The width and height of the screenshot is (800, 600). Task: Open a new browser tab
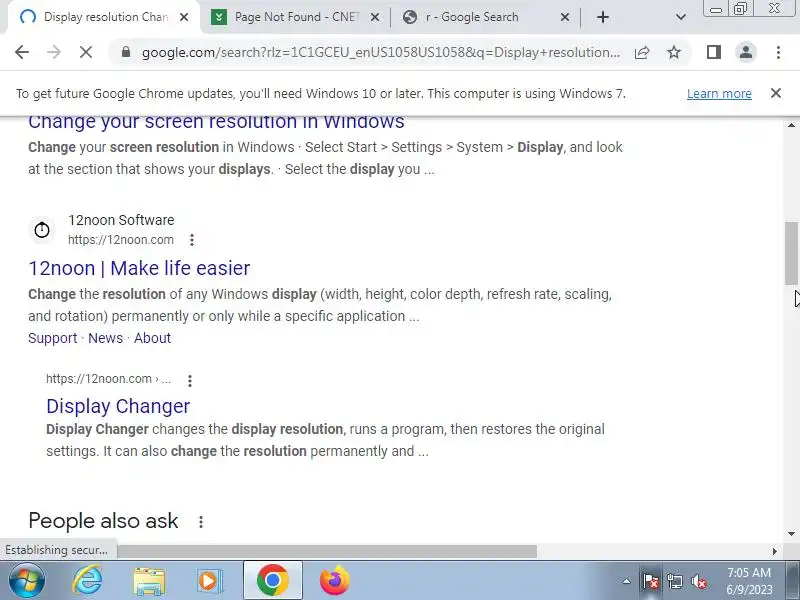pos(603,17)
